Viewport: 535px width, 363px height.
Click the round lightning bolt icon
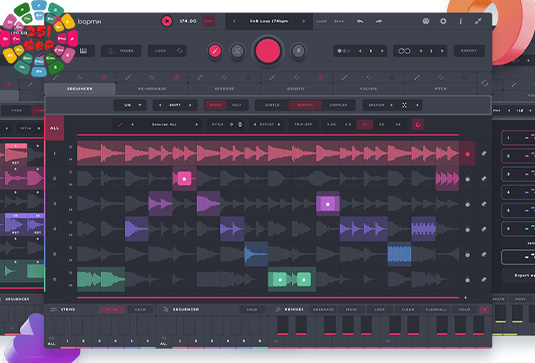[298, 51]
